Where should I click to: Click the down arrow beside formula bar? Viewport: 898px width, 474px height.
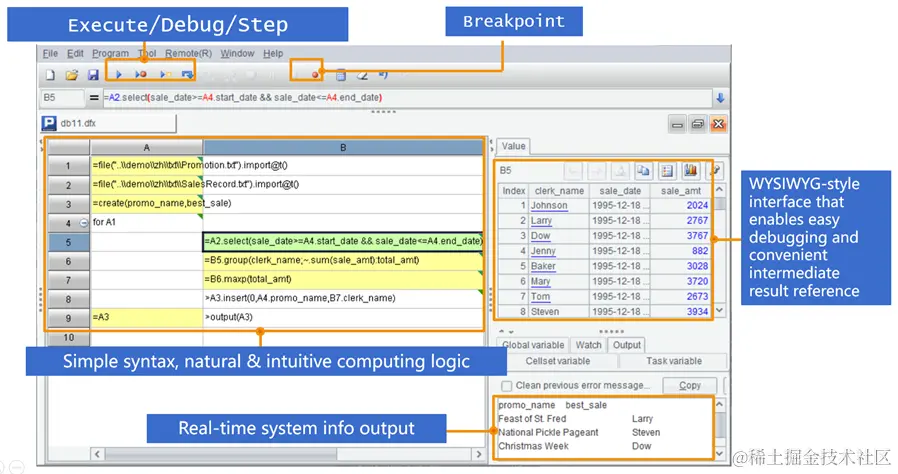(720, 98)
